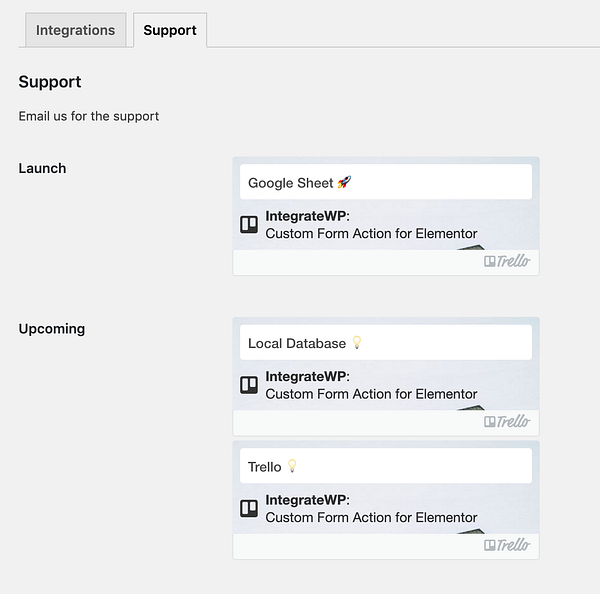Open IntegrateWP link in the Trello card
600x594 pixels.
point(305,500)
